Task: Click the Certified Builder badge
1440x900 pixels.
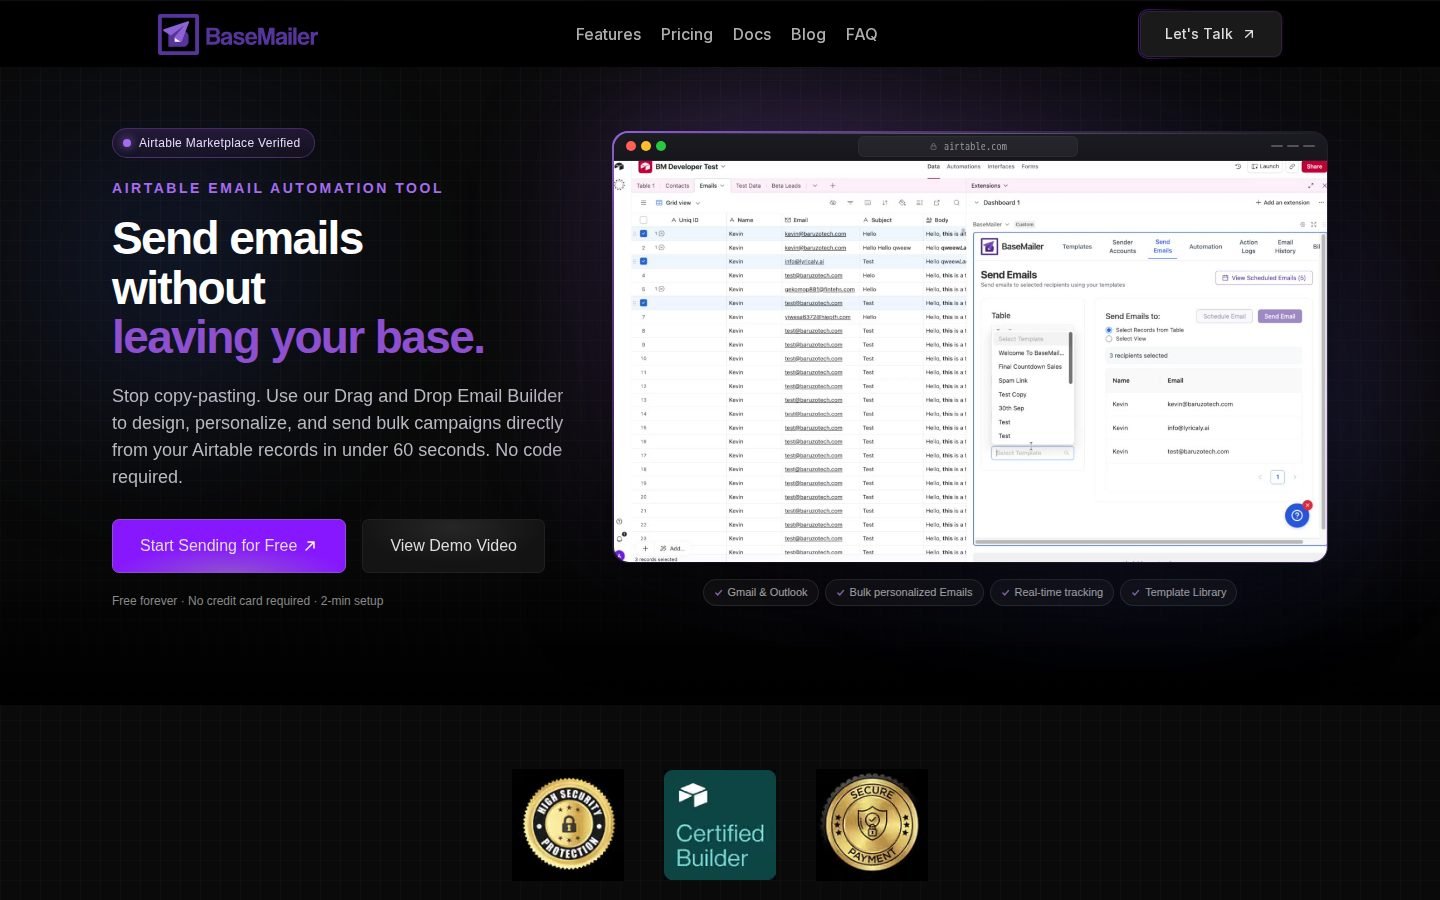Action: coord(720,825)
